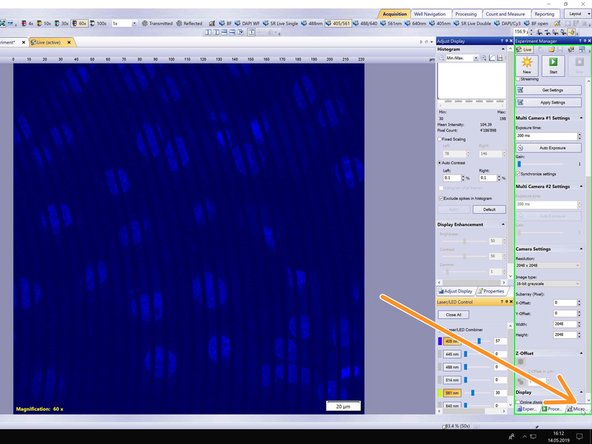Open the Resolution 2048 x 2048 dropdown
The image size is (592, 444).
tap(547, 265)
